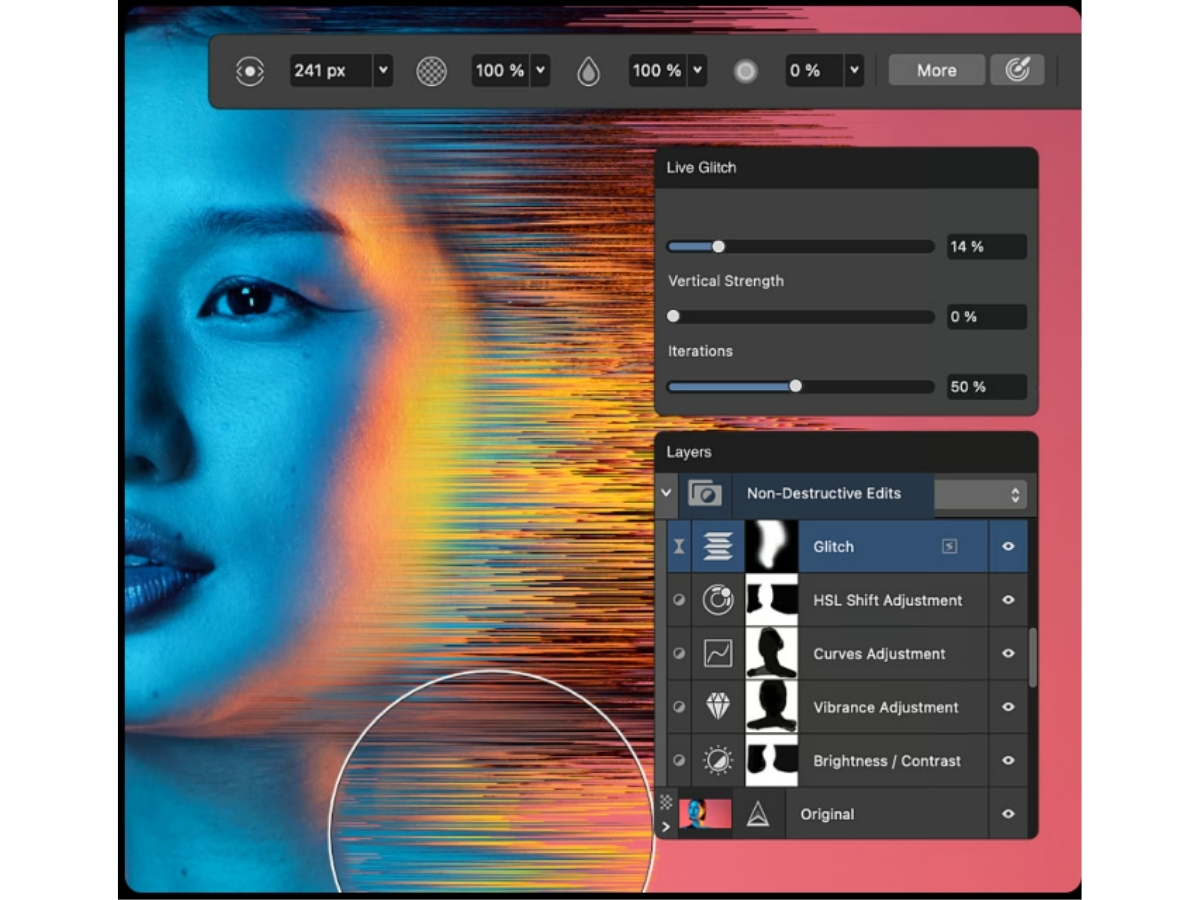1200x900 pixels.
Task: Click the Iterations 50 % field
Action: click(987, 386)
